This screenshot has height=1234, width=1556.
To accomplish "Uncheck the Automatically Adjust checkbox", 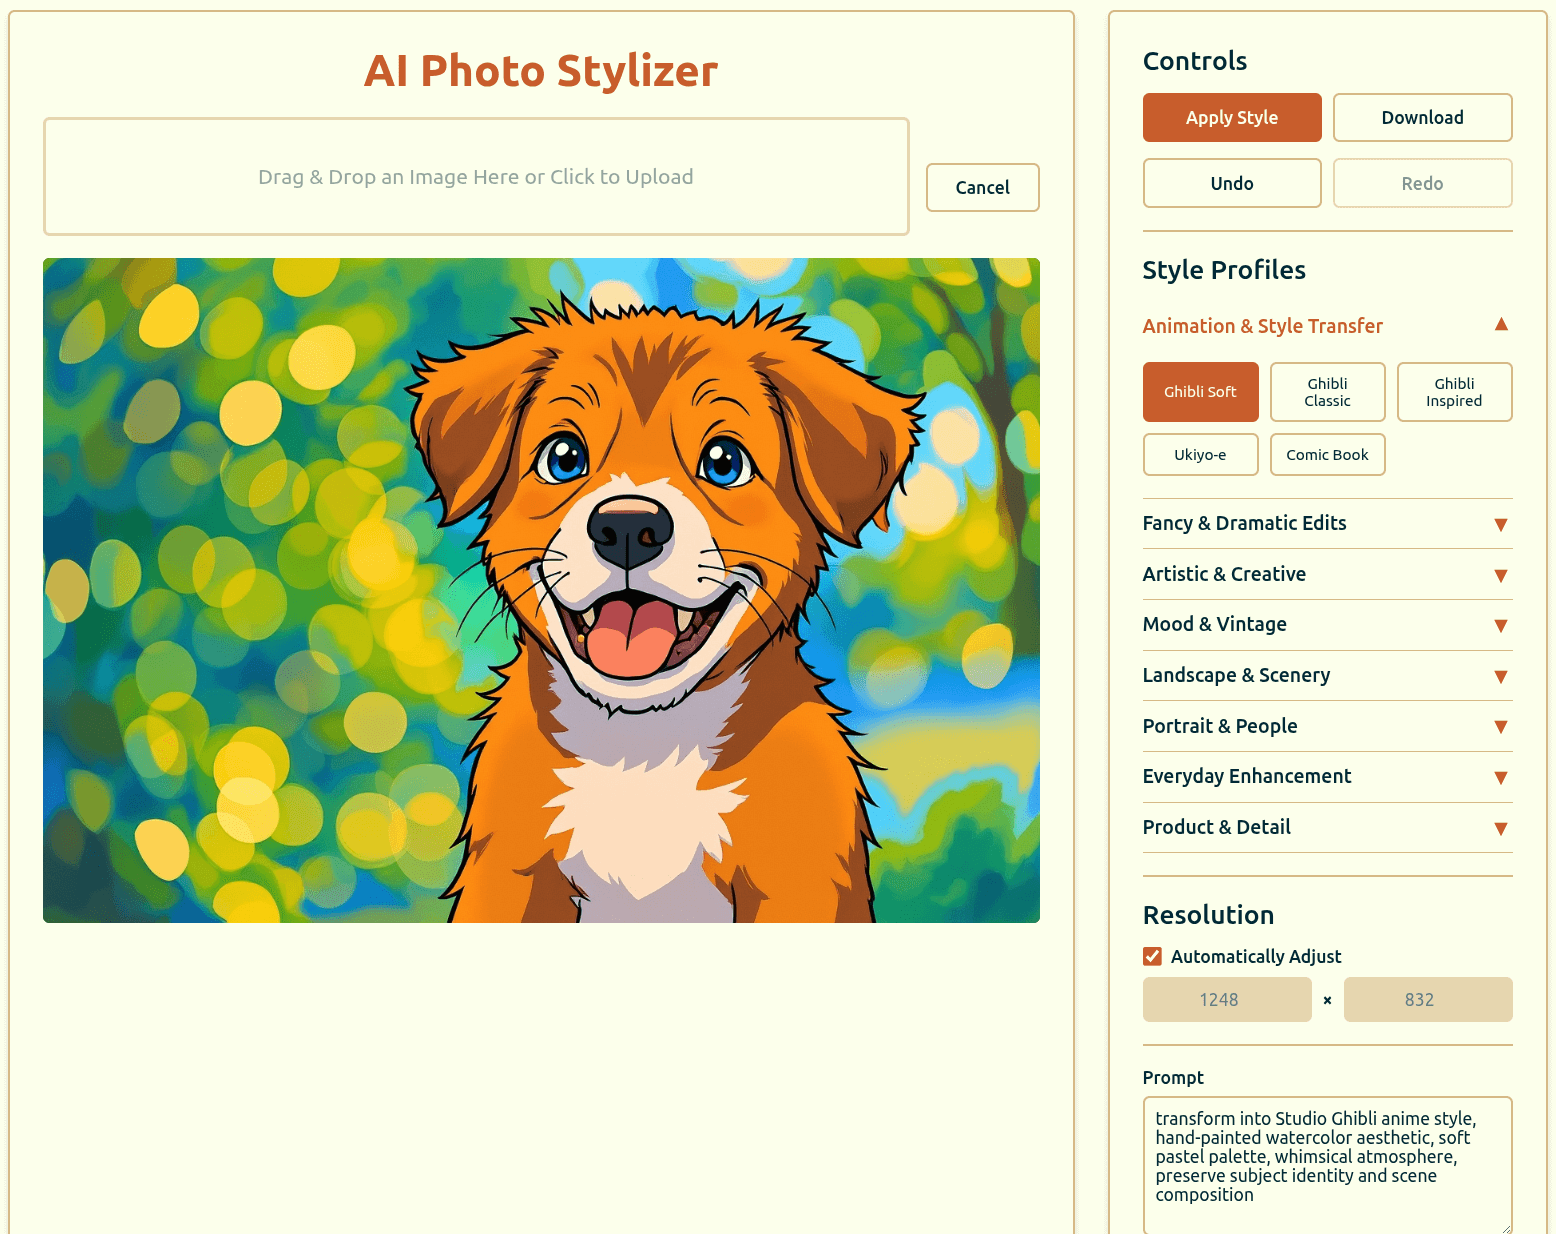I will click(x=1152, y=956).
